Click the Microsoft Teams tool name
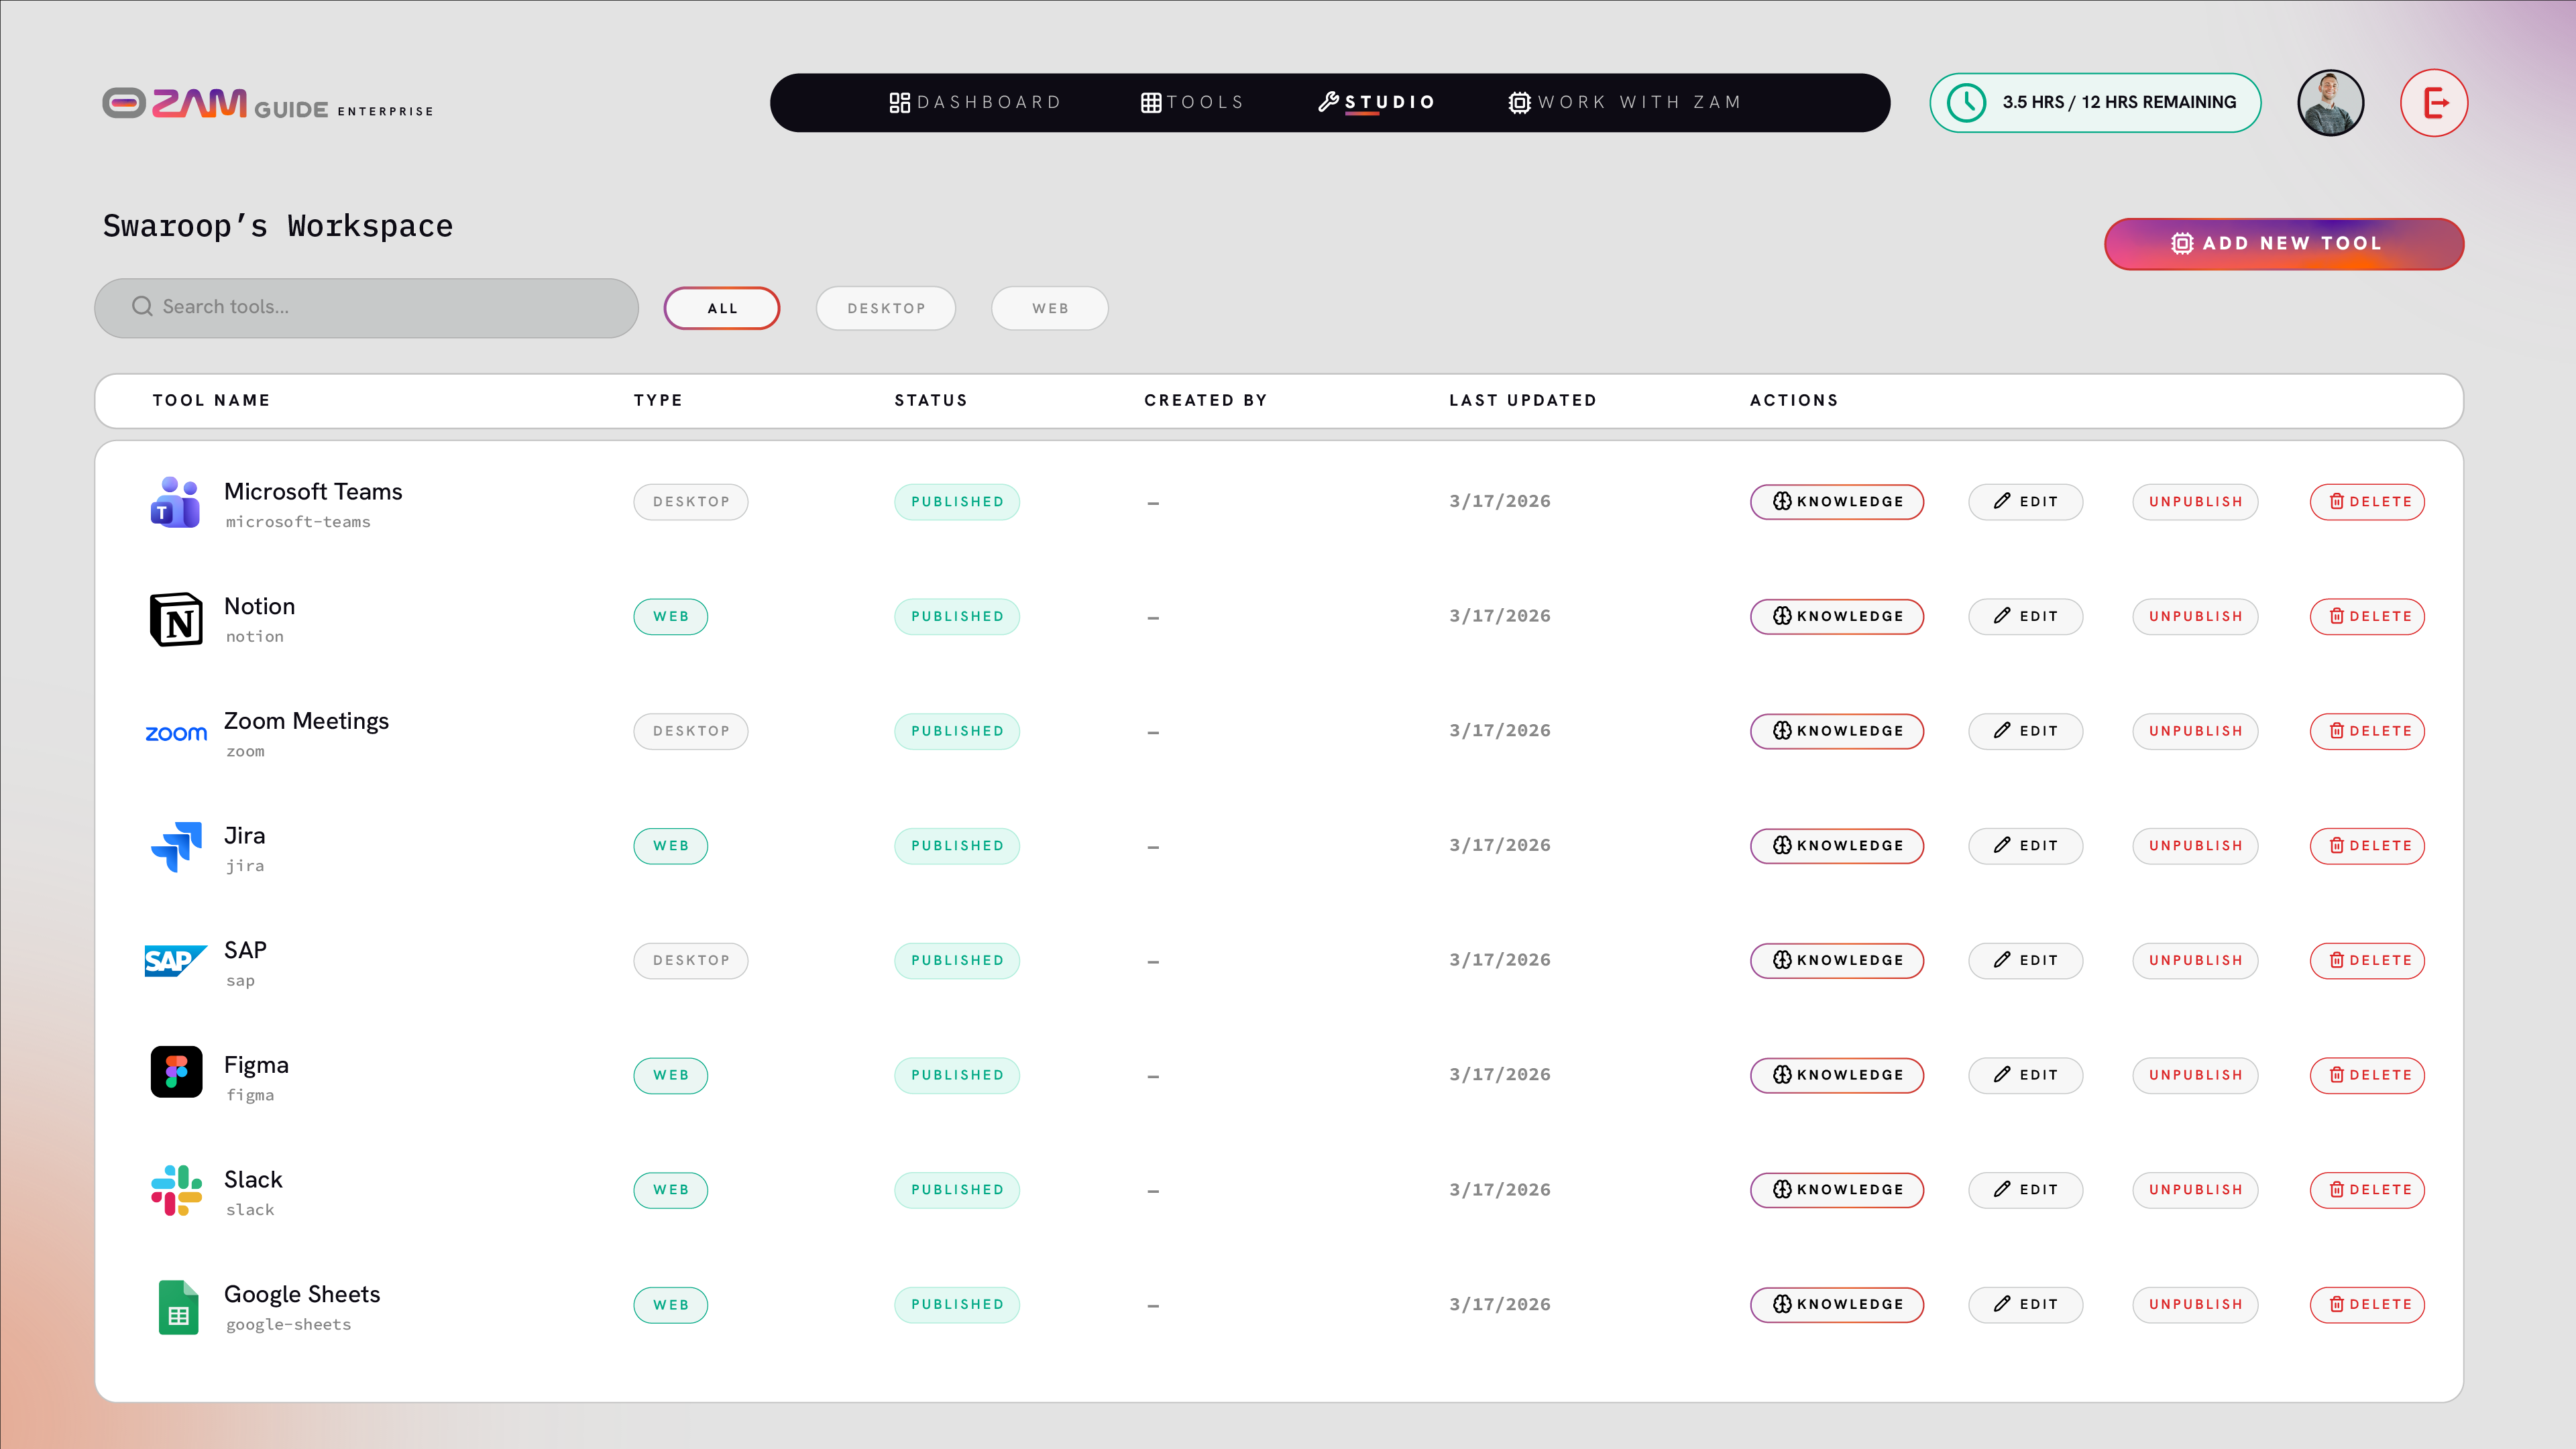Viewport: 2576px width, 1449px height. pyautogui.click(x=313, y=492)
